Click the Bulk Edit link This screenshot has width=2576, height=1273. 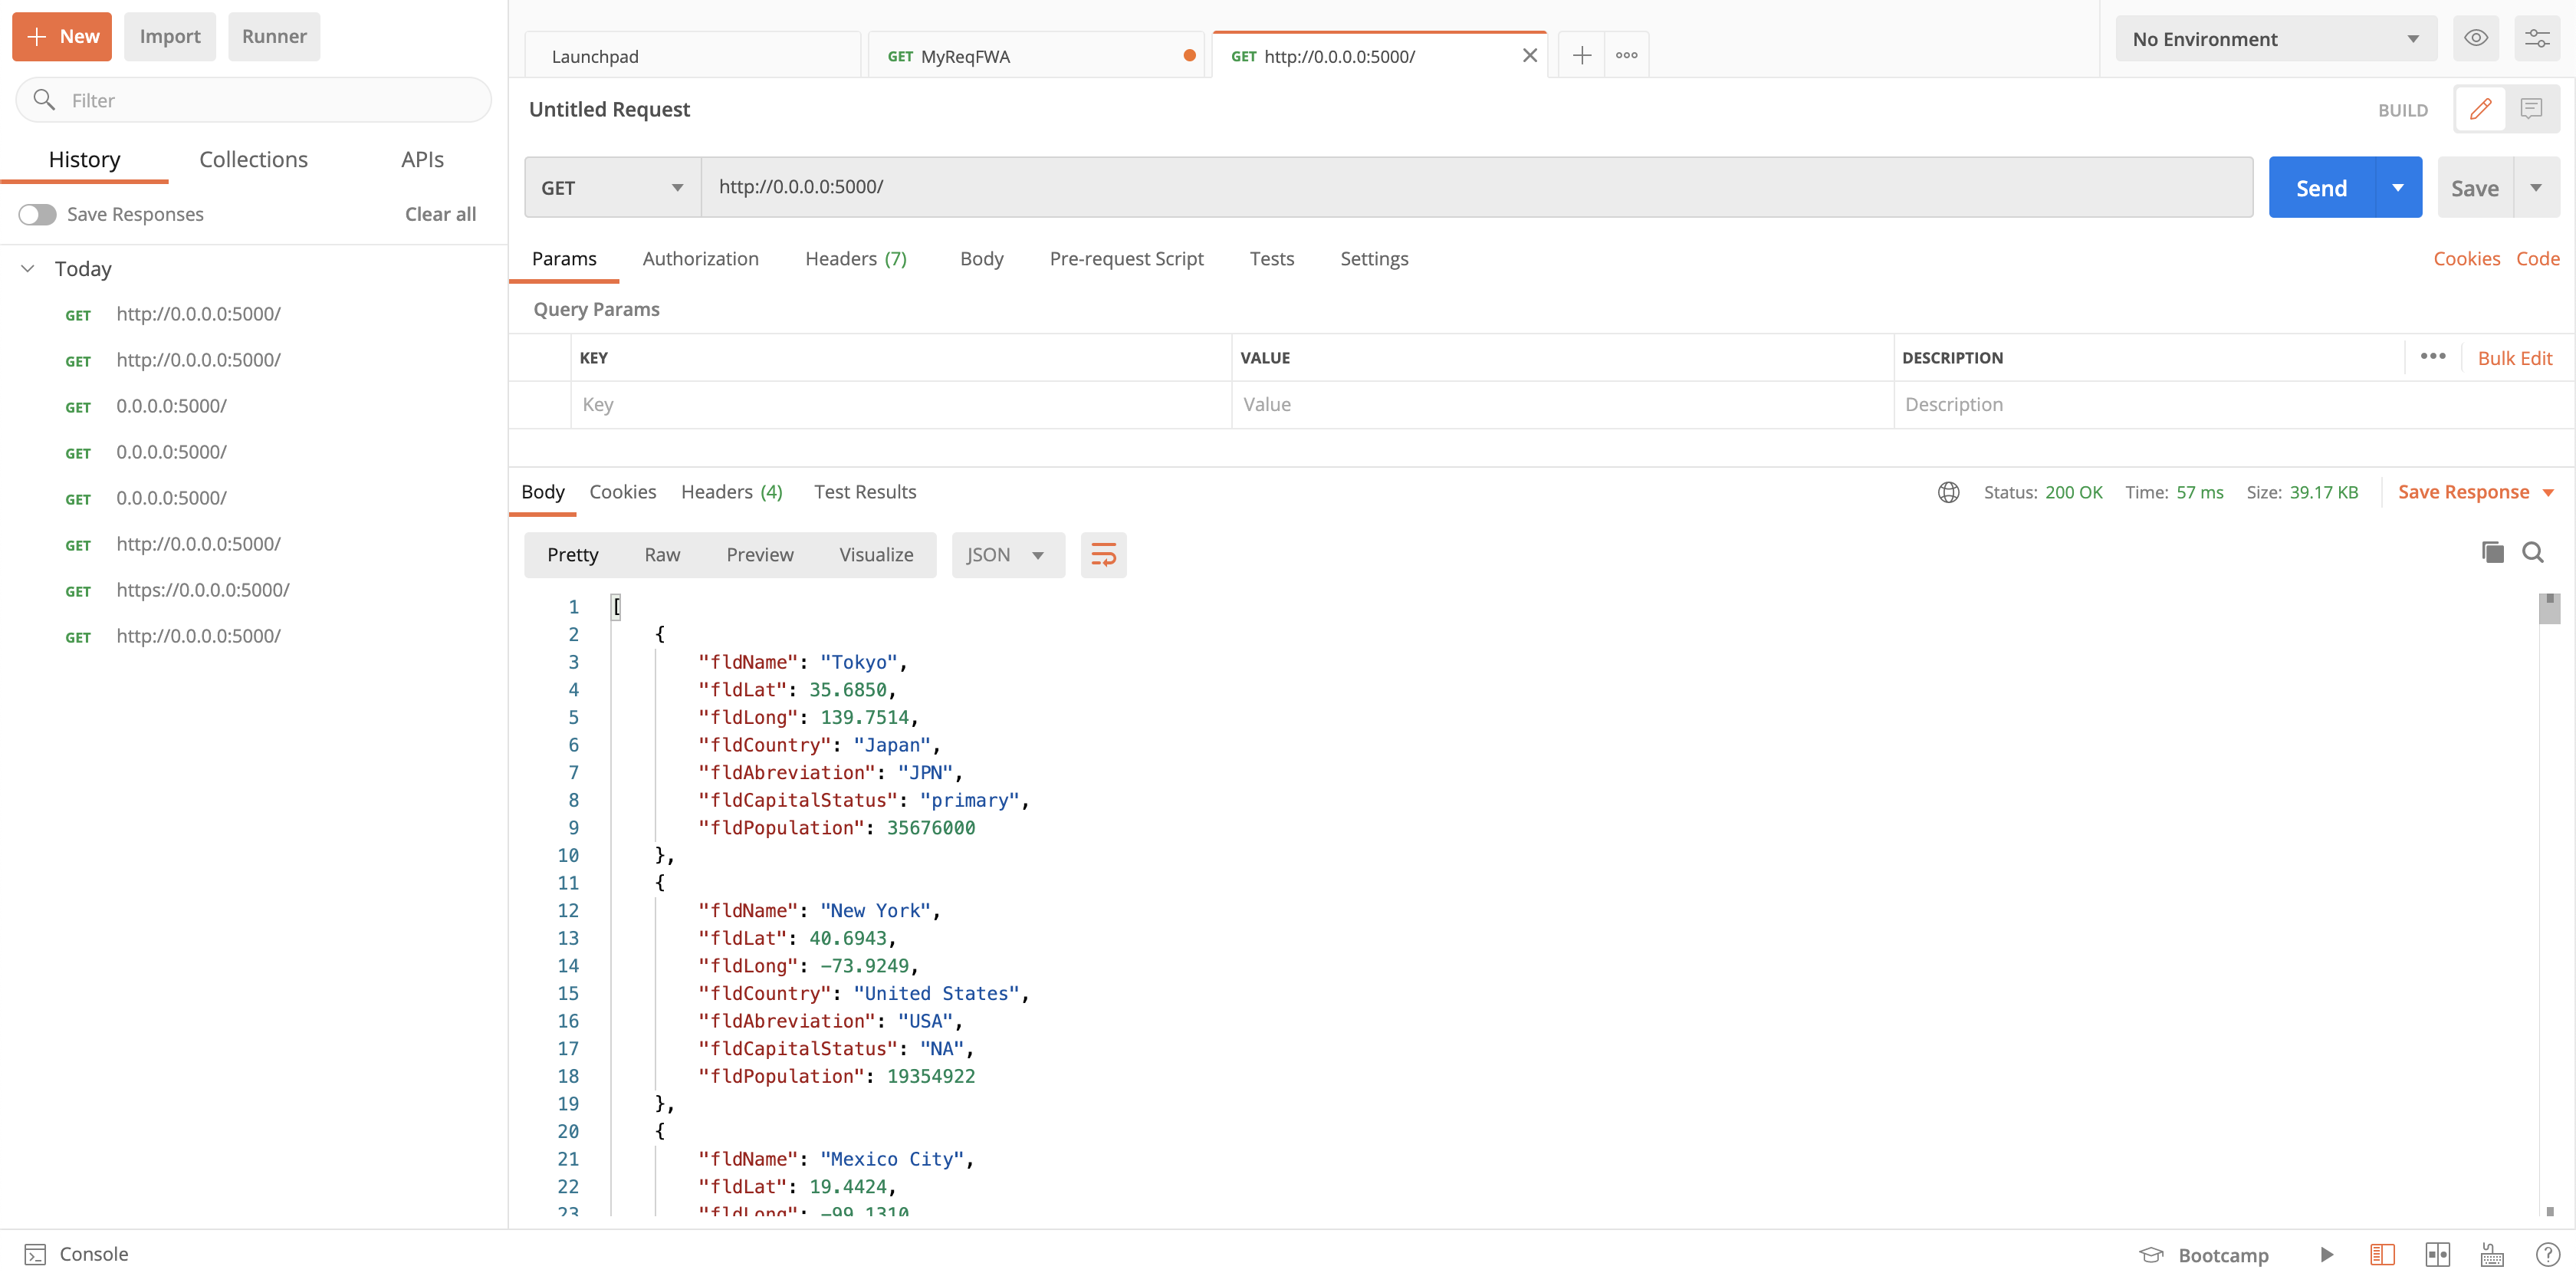click(x=2514, y=358)
